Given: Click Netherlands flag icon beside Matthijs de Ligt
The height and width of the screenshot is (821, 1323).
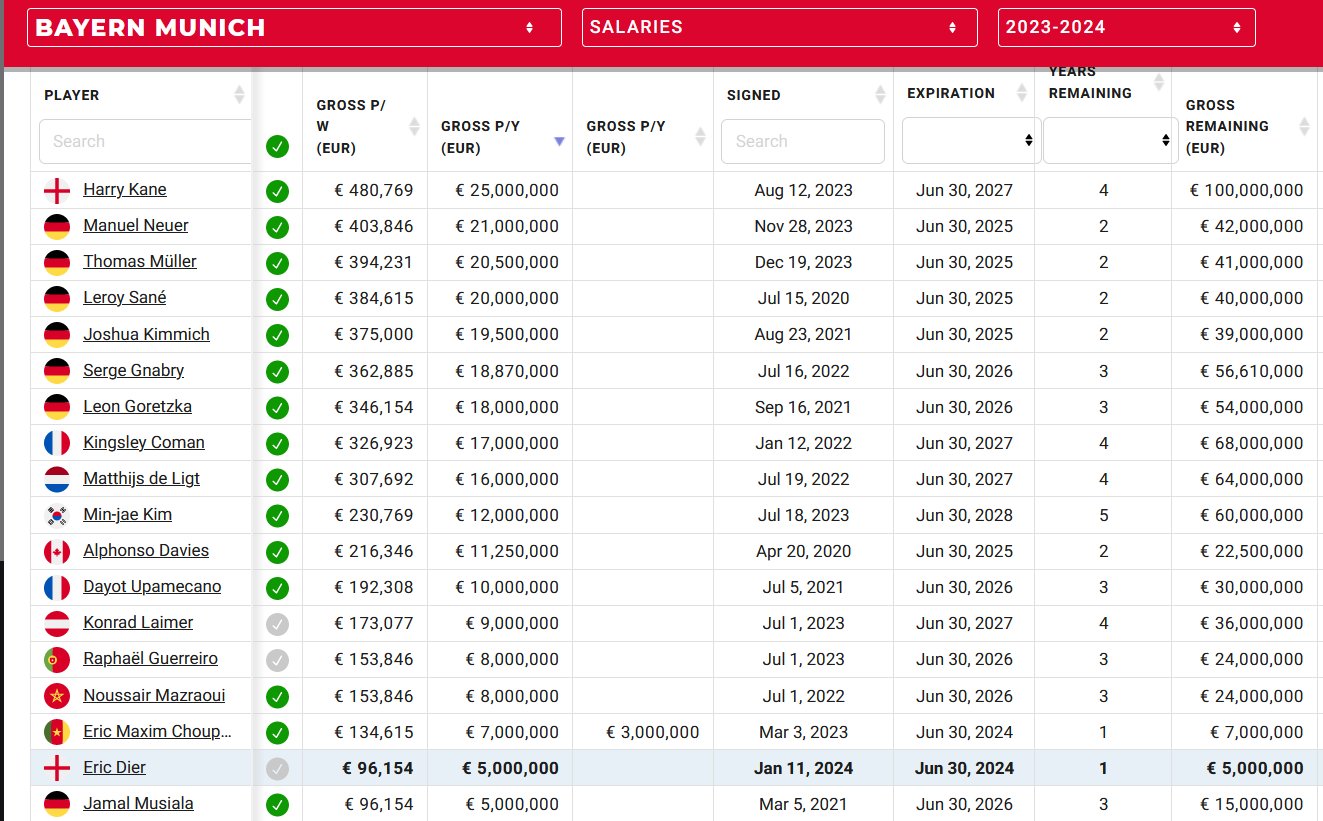Looking at the screenshot, I should pyautogui.click(x=56, y=479).
